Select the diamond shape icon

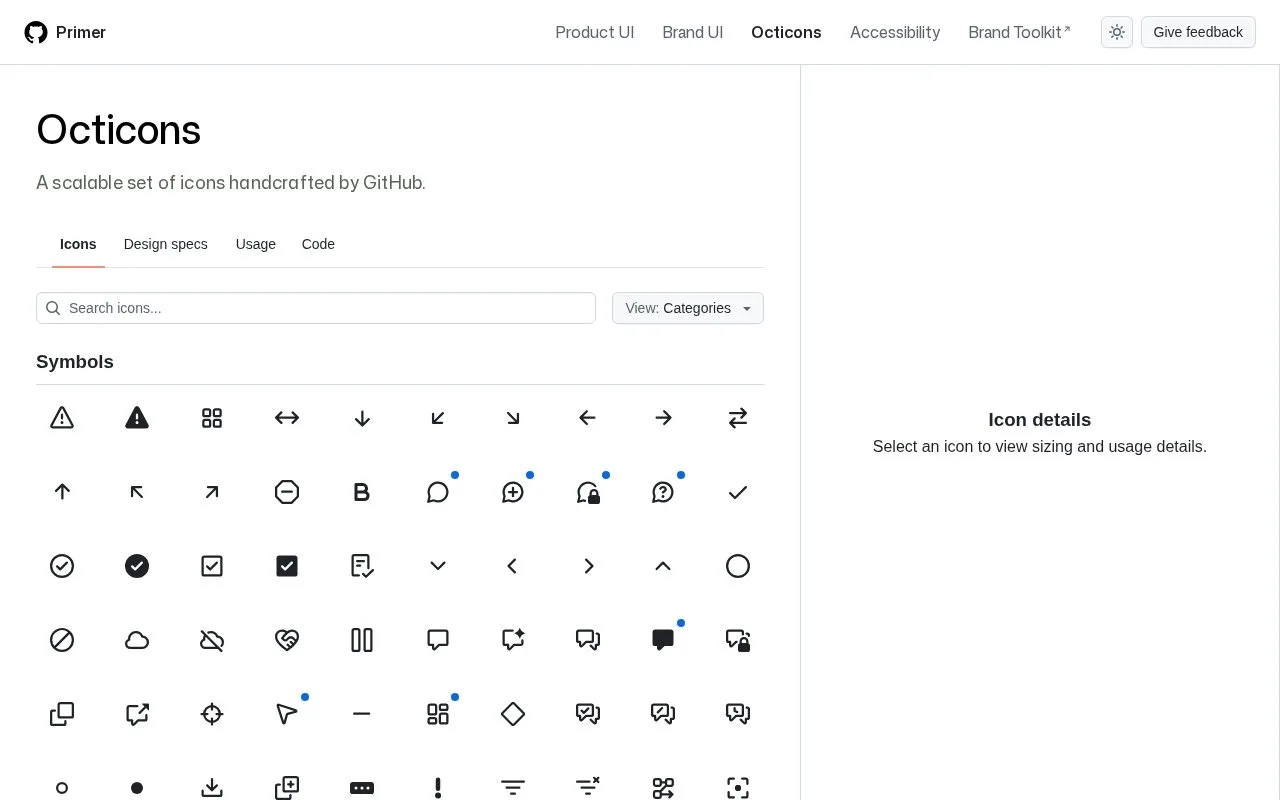(513, 714)
